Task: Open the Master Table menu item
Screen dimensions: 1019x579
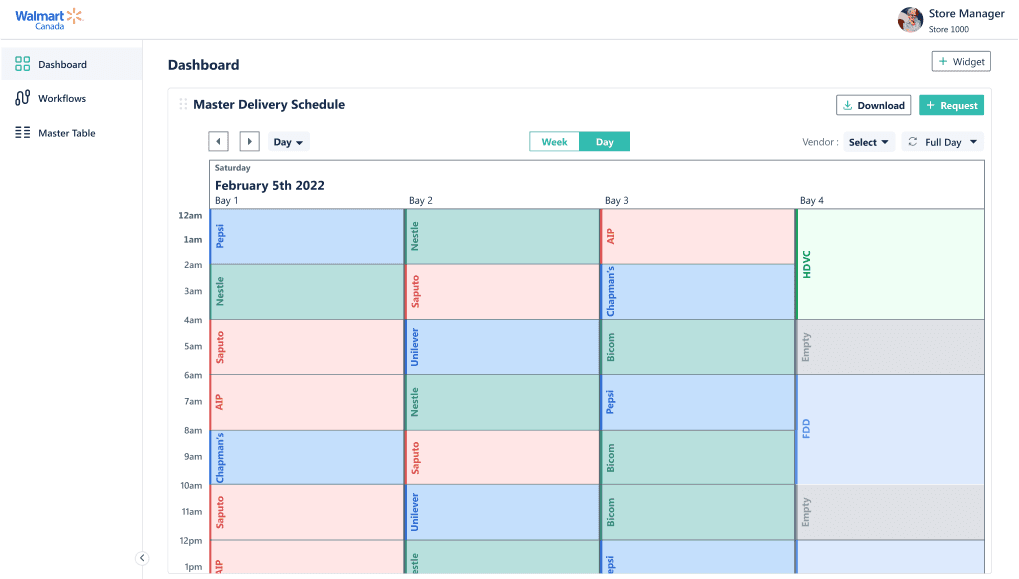Action: coord(71,133)
